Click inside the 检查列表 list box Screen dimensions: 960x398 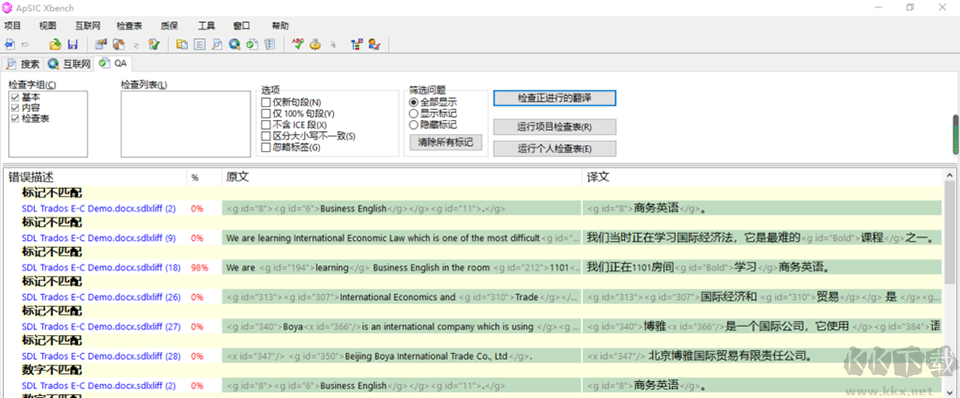[x=186, y=124]
